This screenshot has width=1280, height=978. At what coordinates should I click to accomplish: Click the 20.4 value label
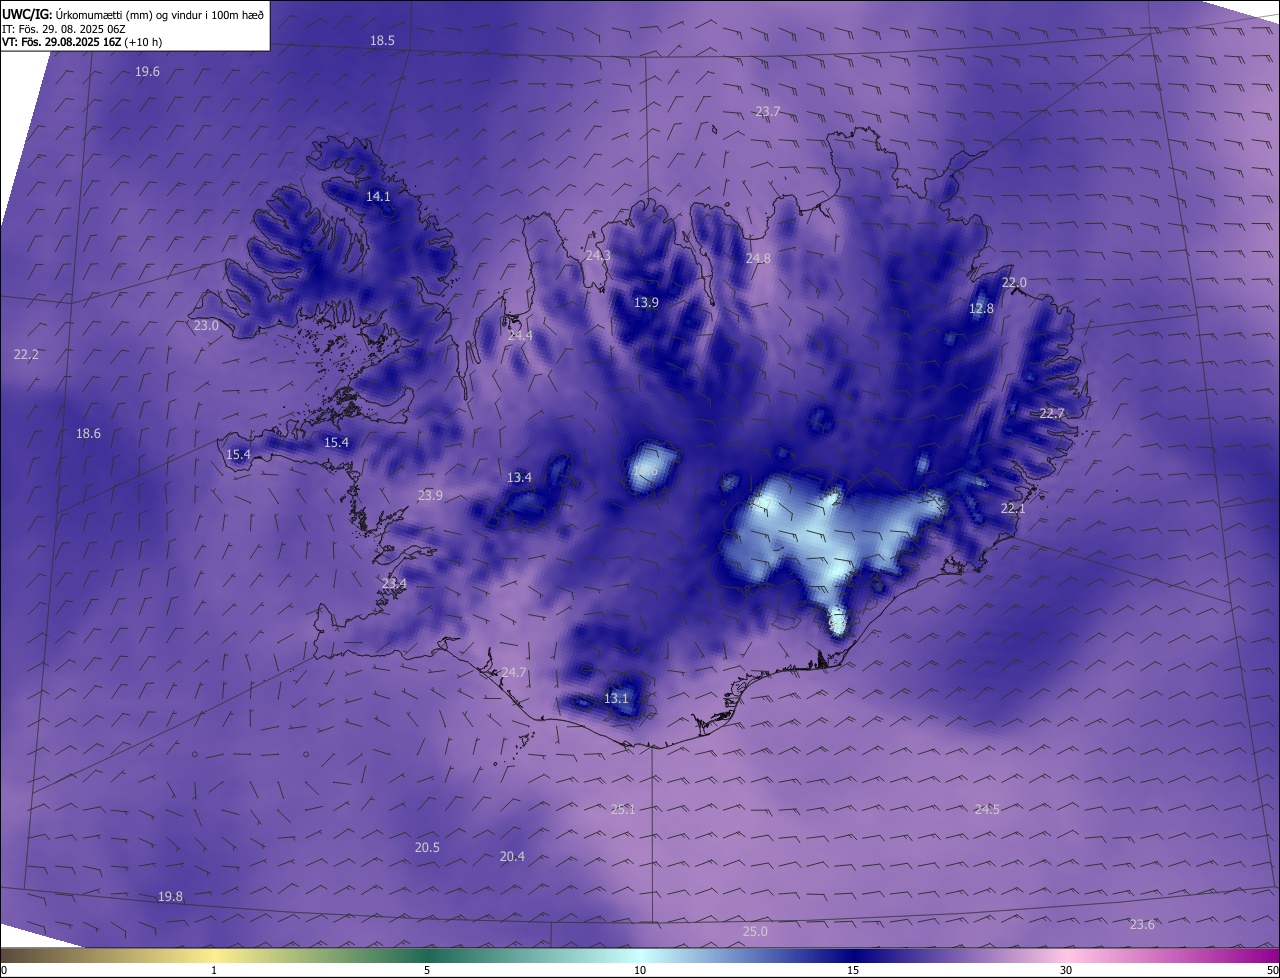512,857
